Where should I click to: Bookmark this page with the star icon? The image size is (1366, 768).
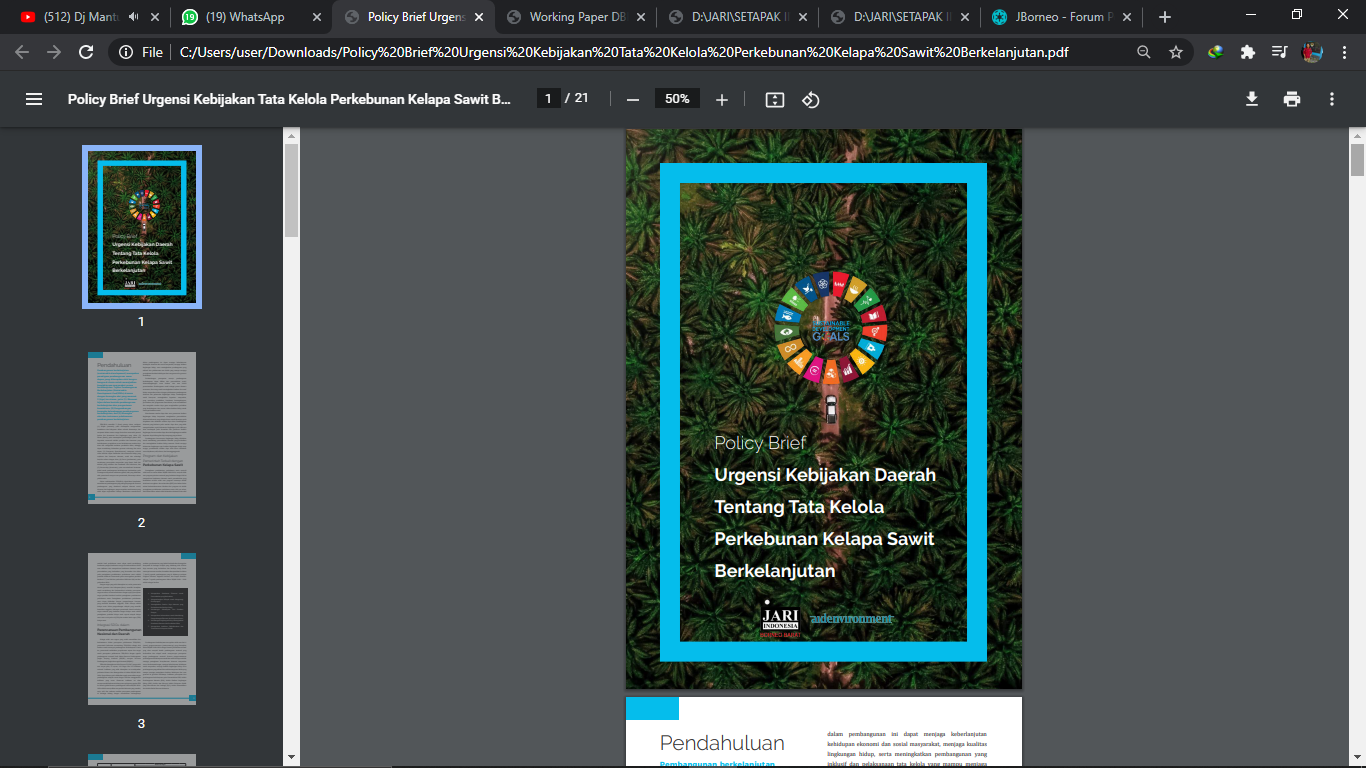(x=1176, y=52)
